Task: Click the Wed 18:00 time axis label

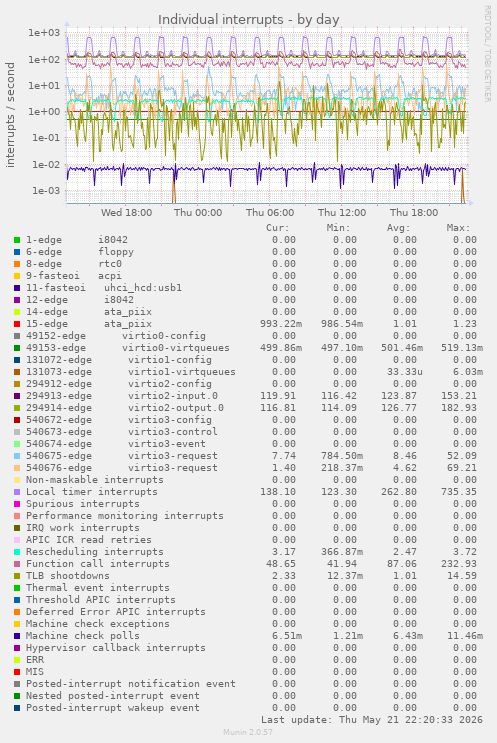Action: (127, 213)
